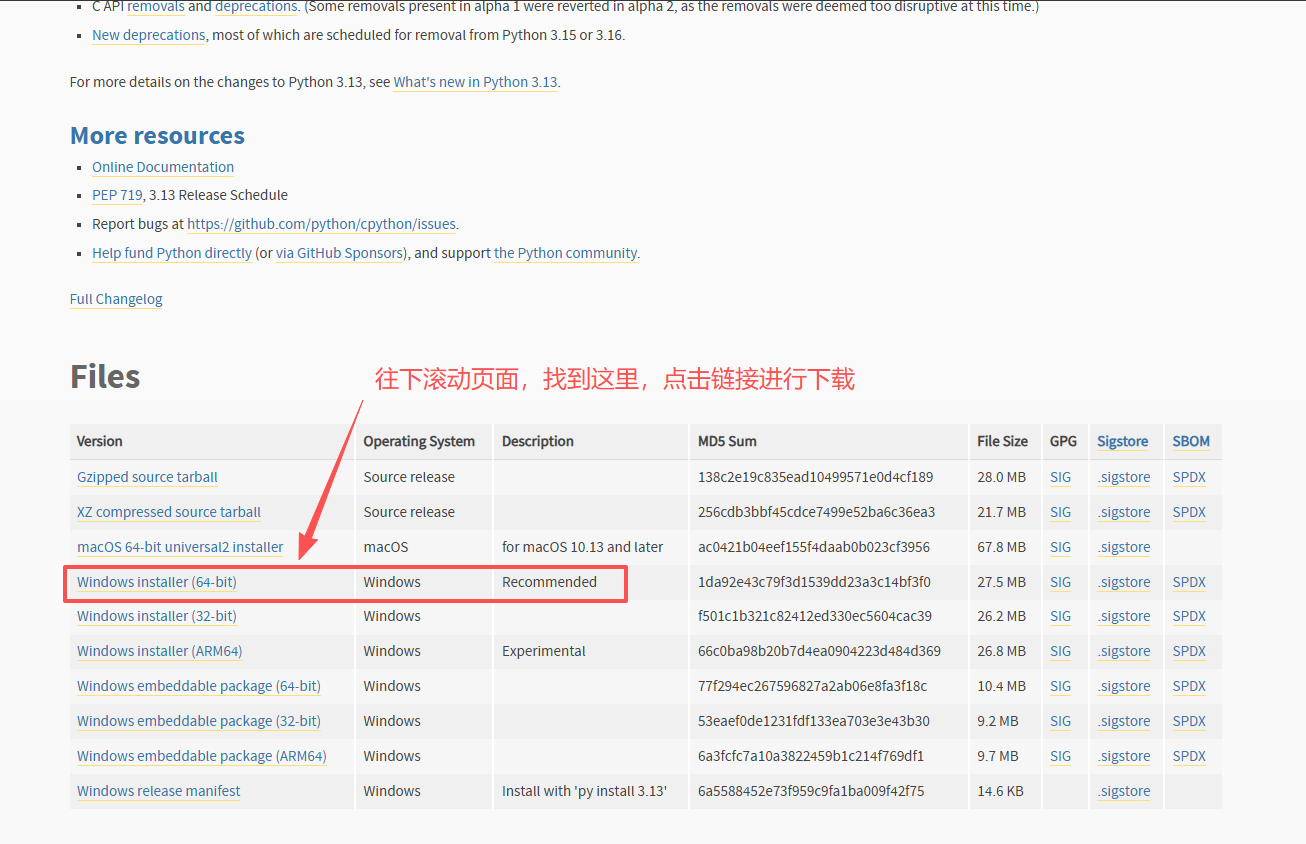Click Windows embeddable package (32-bit) link

[198, 721]
